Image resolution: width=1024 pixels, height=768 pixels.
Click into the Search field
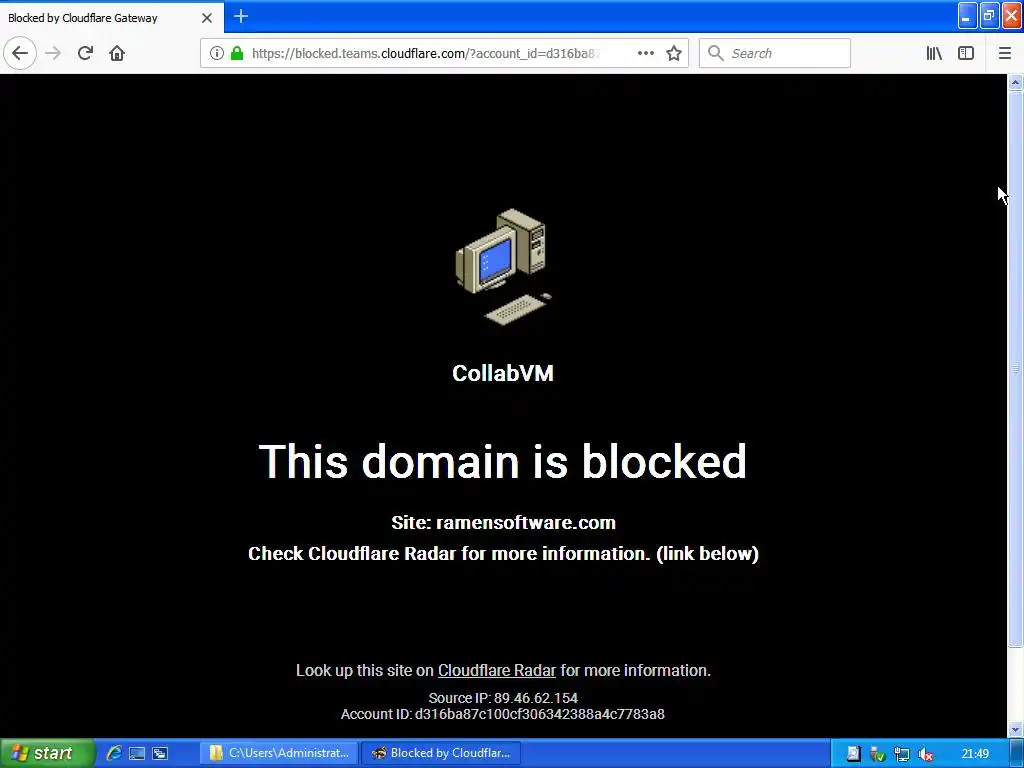click(x=775, y=53)
